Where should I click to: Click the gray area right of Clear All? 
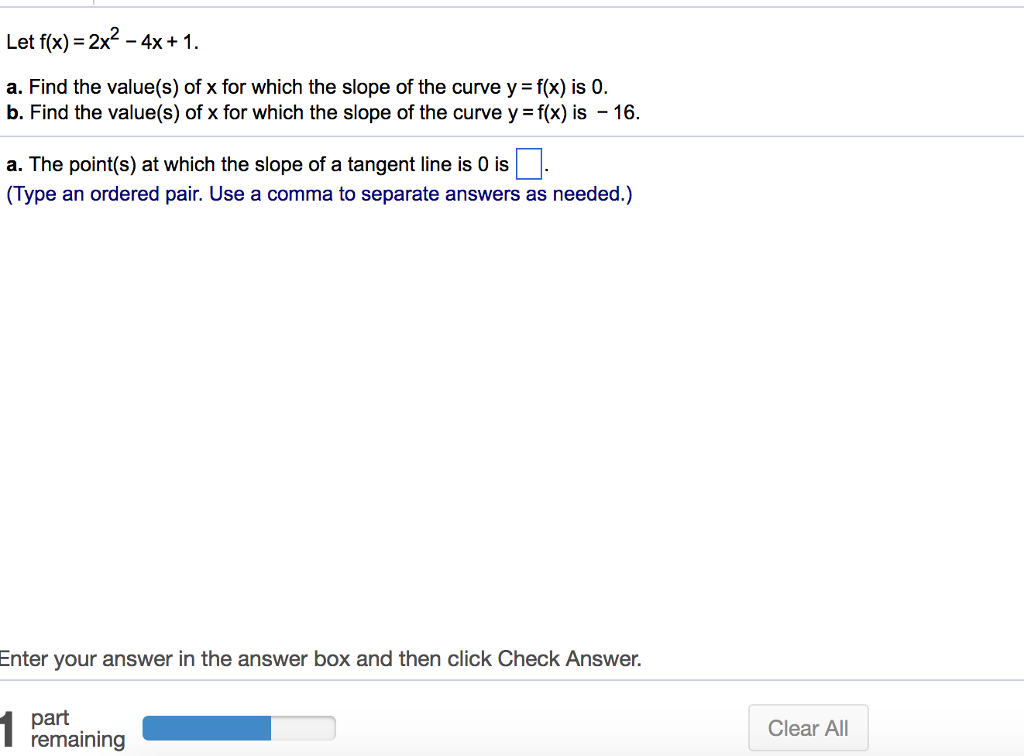pos(950,727)
